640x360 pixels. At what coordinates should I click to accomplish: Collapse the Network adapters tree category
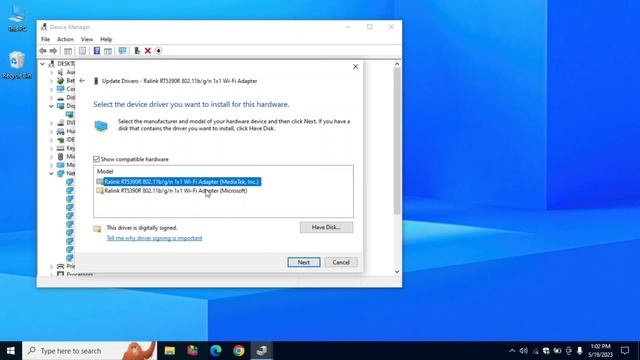[x=51, y=173]
